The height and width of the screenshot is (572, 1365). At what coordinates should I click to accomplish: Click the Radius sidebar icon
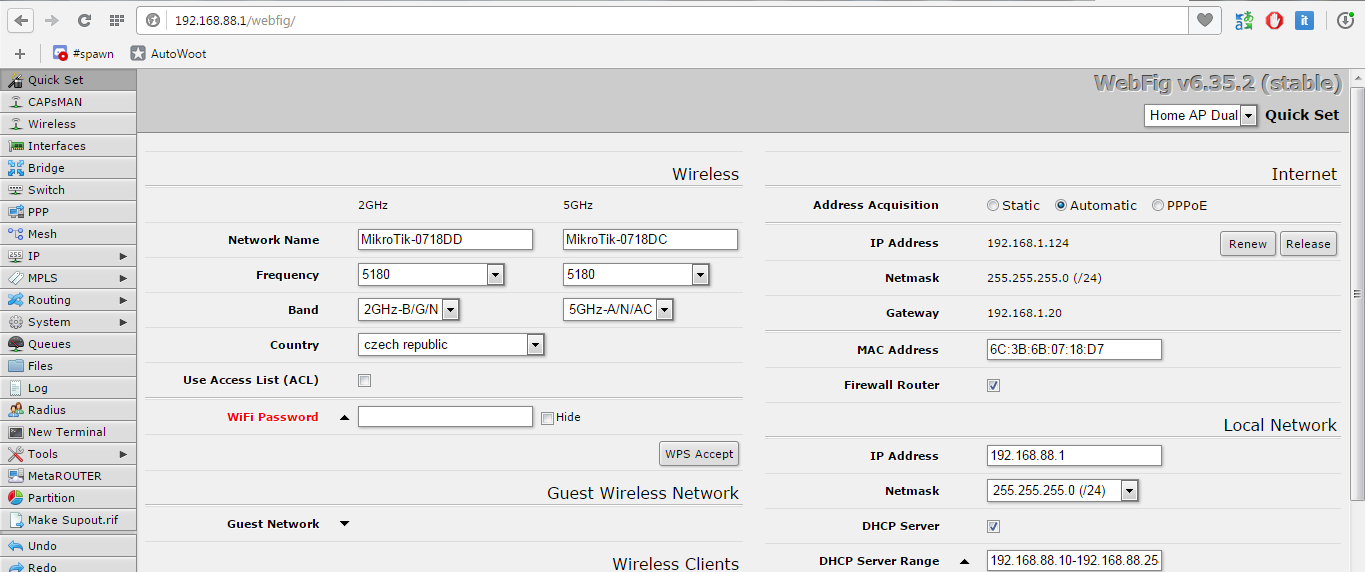tap(15, 410)
